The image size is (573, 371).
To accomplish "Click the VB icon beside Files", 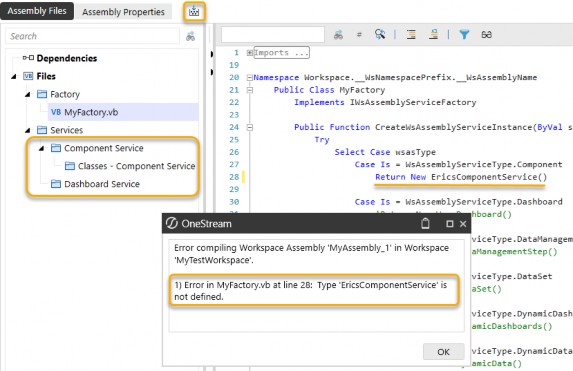I will tap(28, 76).
